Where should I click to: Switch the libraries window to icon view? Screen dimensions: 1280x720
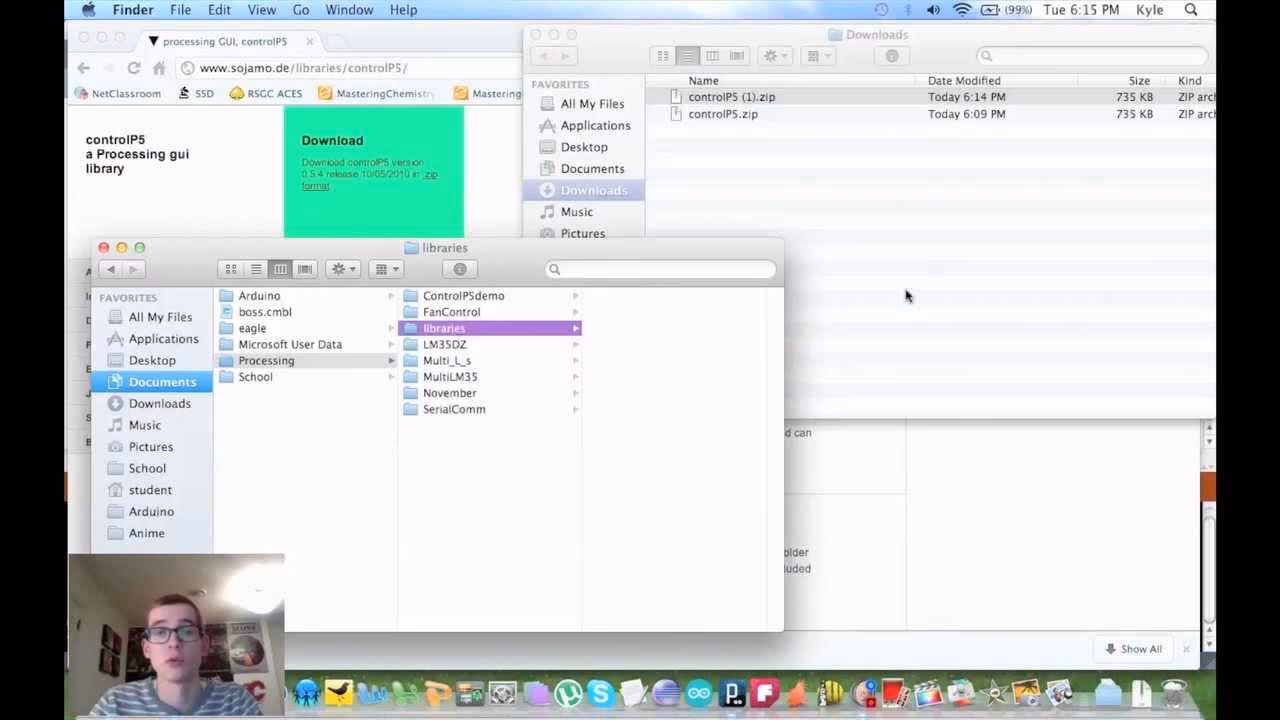click(231, 268)
